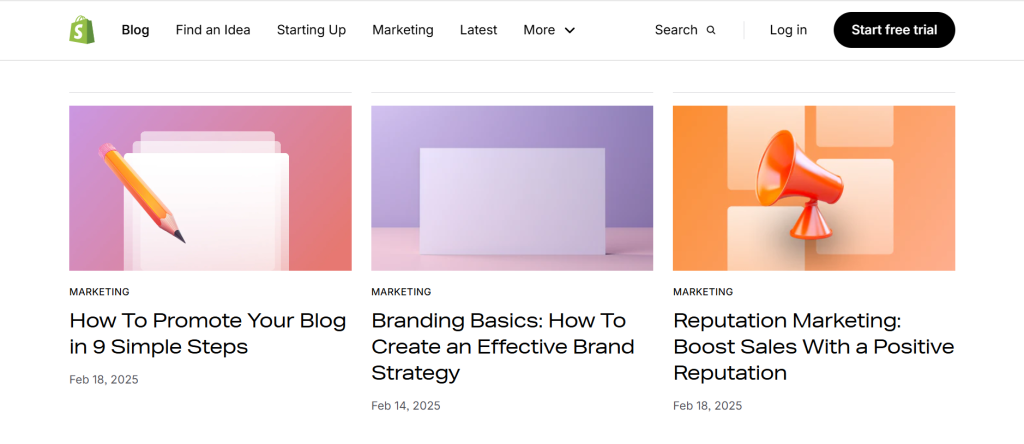Open the pencil and paper article thumbnail
Image resolution: width=1024 pixels, height=444 pixels.
click(x=210, y=188)
